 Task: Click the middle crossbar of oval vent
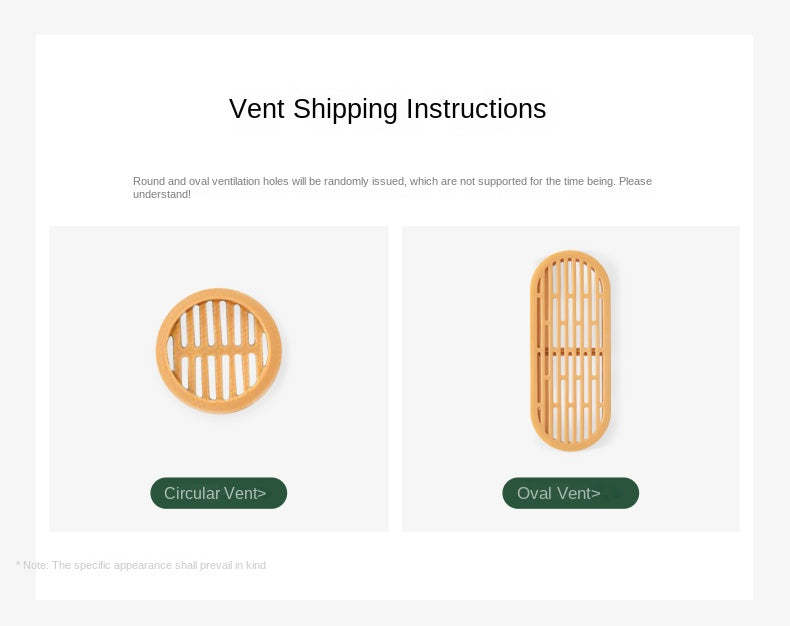coord(570,350)
